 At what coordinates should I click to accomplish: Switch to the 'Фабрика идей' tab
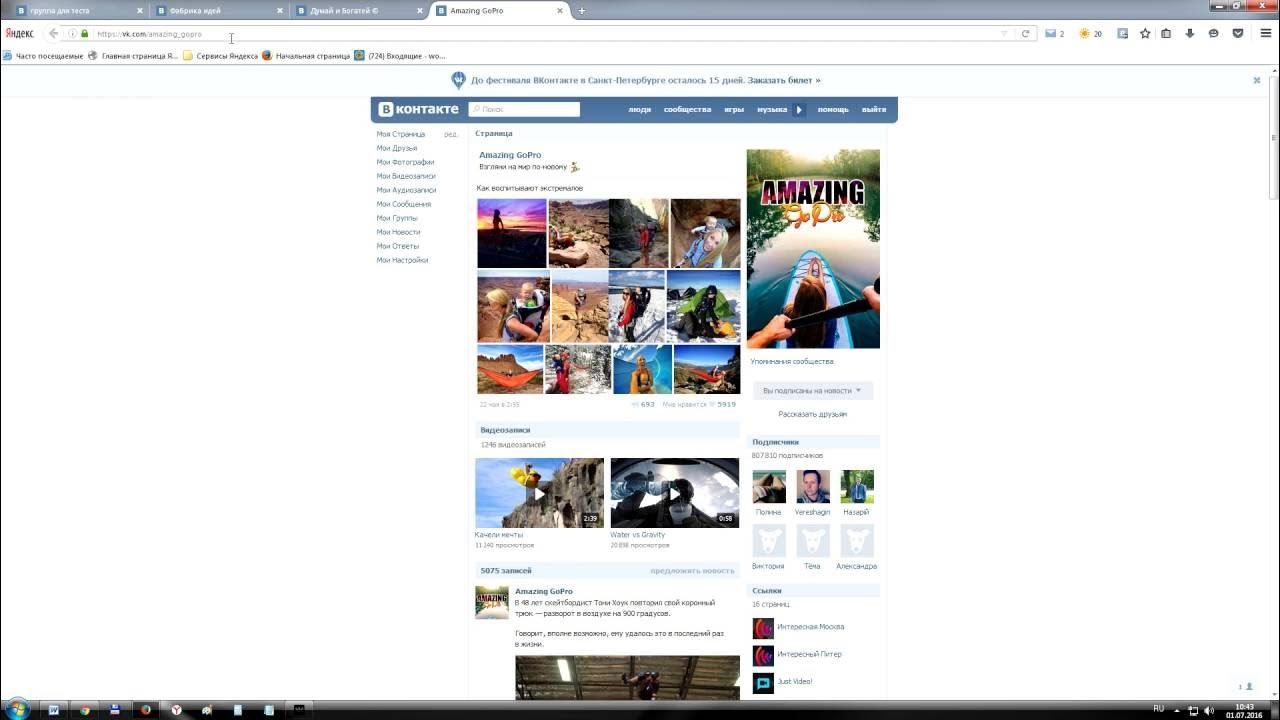218,10
